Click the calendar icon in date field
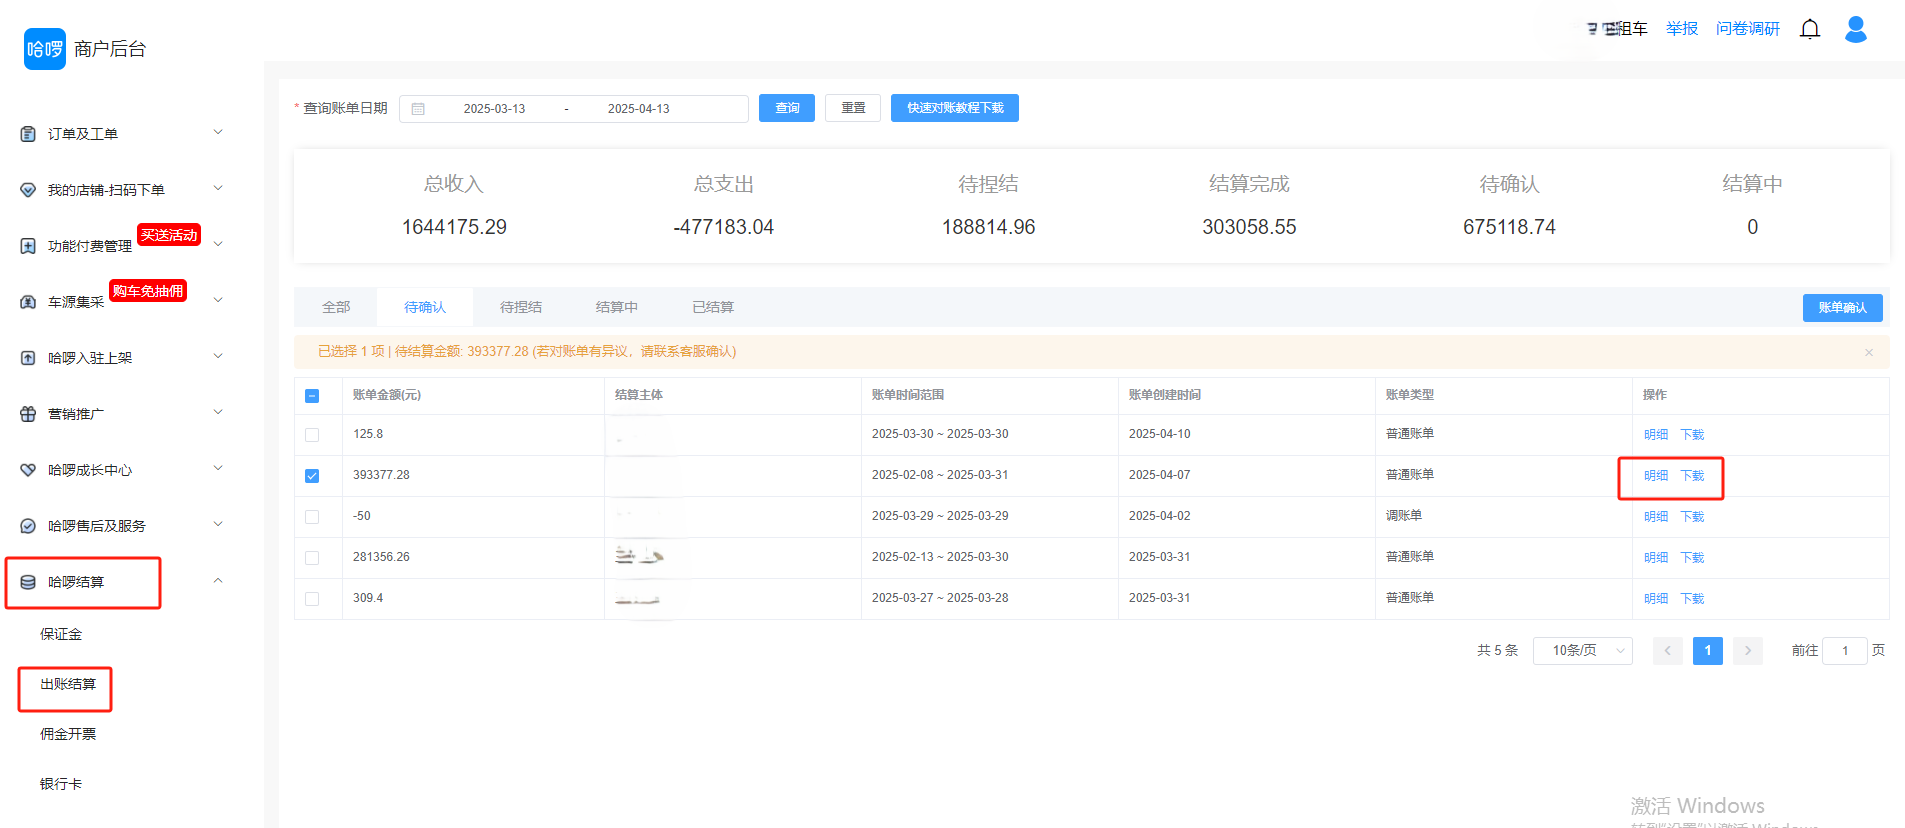This screenshot has width=1905, height=828. click(x=418, y=109)
